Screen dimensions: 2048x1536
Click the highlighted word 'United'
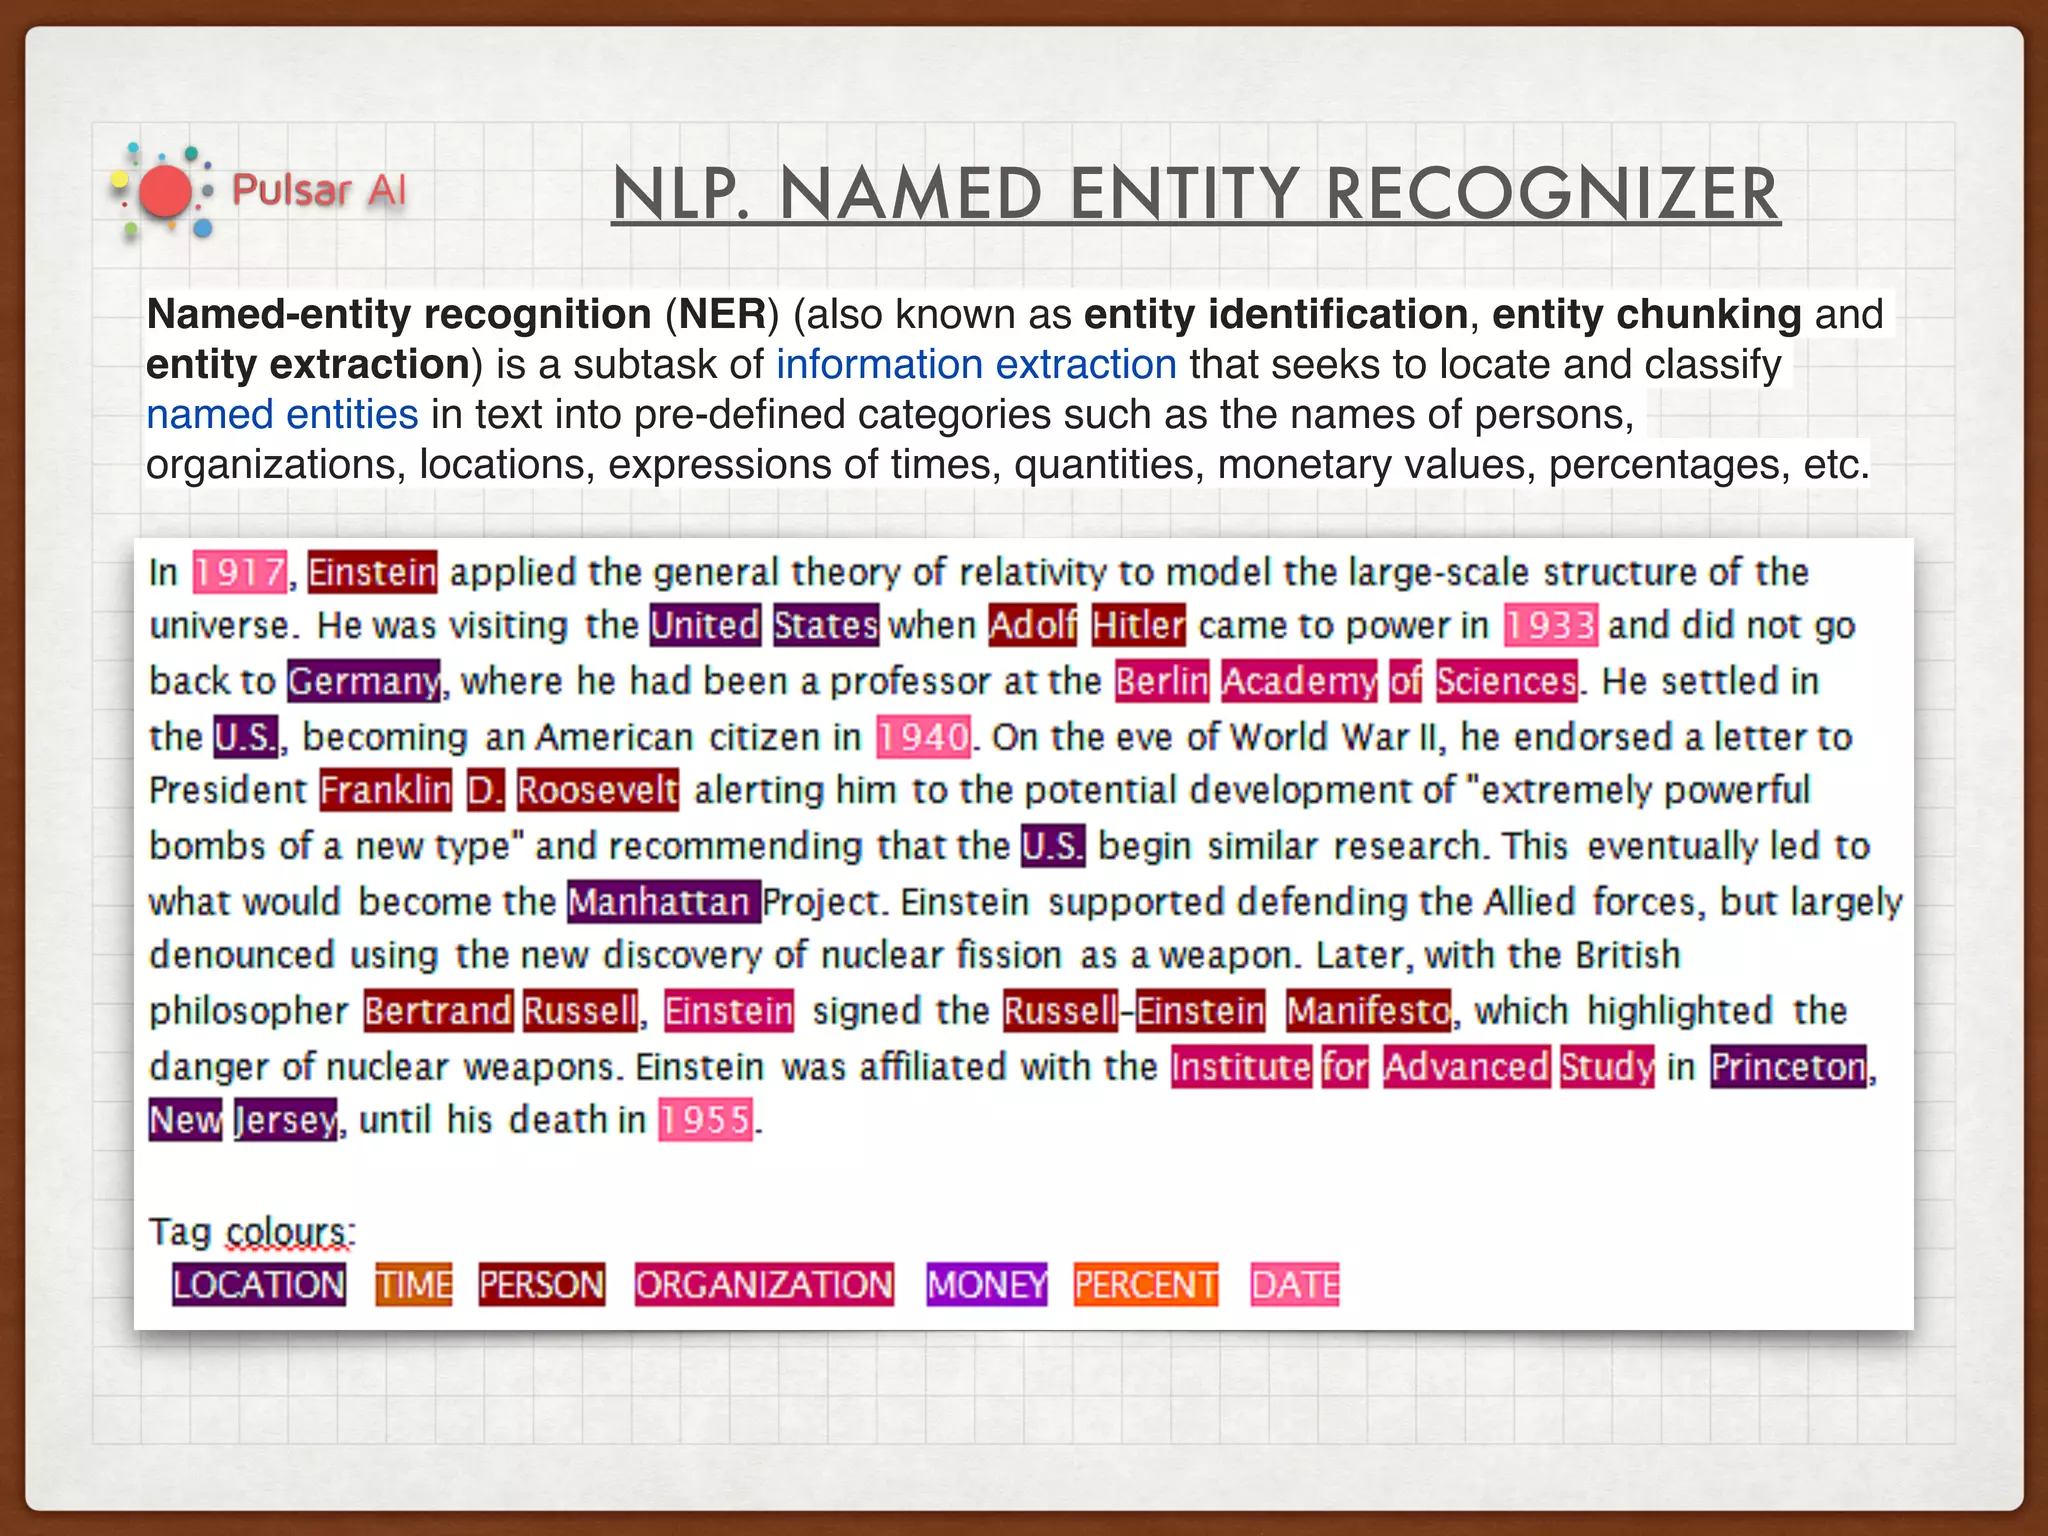[x=705, y=626]
